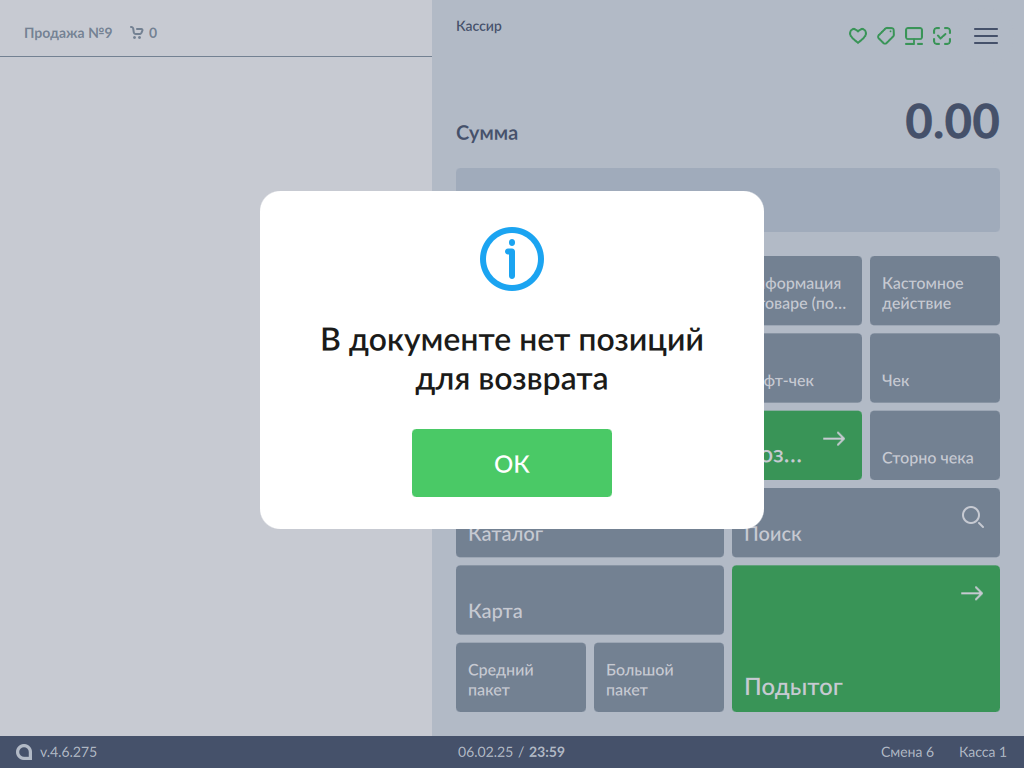This screenshot has width=1024, height=768.
Task: Open the hamburger menu
Action: (x=986, y=36)
